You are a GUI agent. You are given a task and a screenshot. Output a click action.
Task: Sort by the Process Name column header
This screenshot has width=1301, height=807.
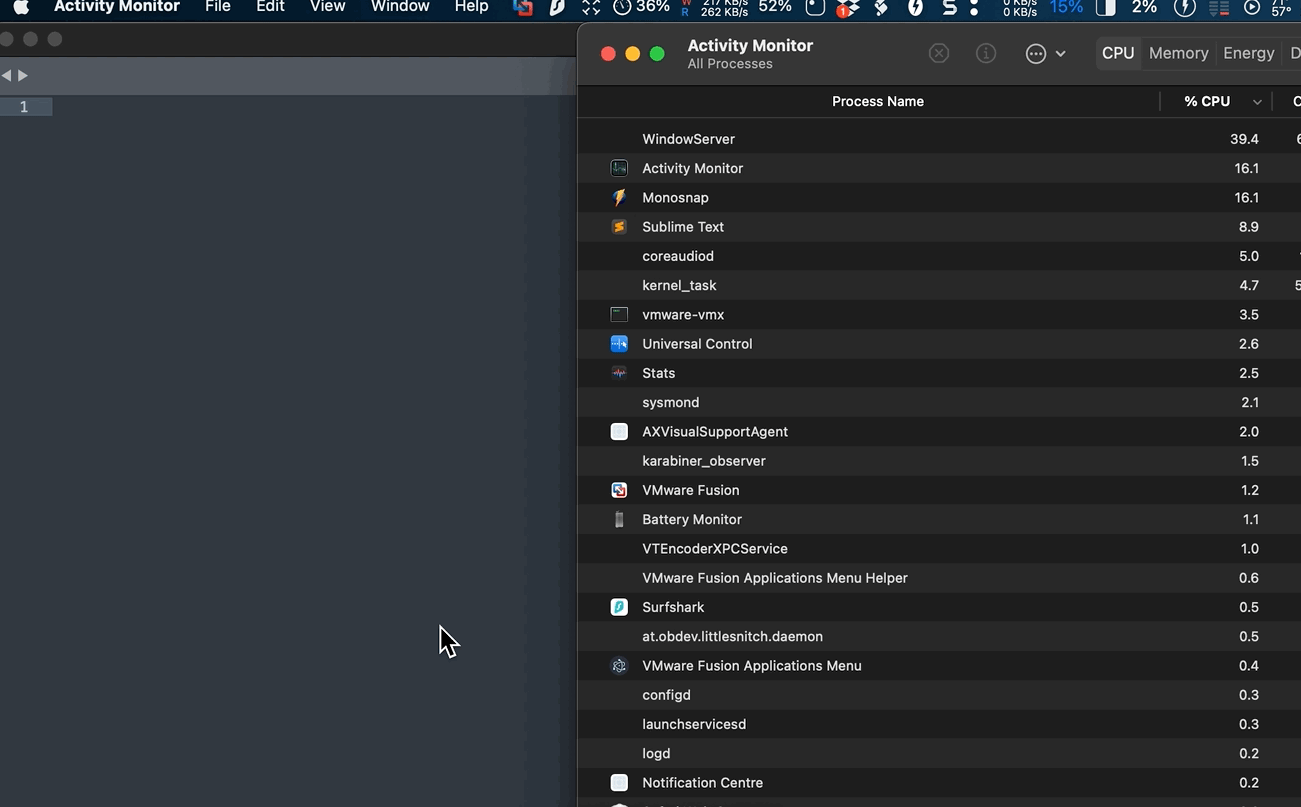pos(877,101)
